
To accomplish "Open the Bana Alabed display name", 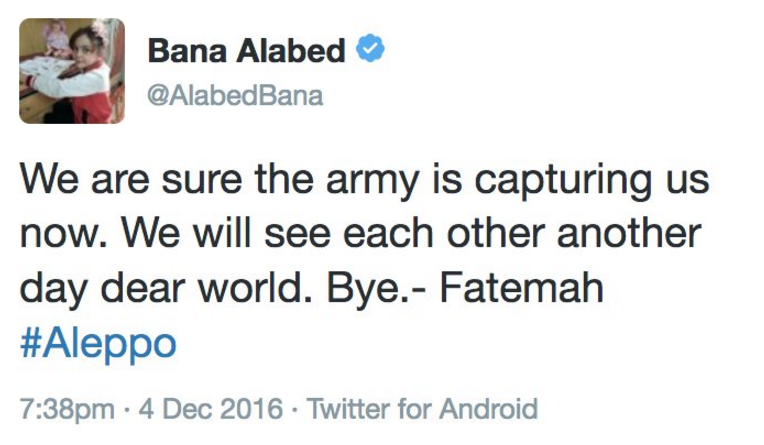I will (x=246, y=50).
